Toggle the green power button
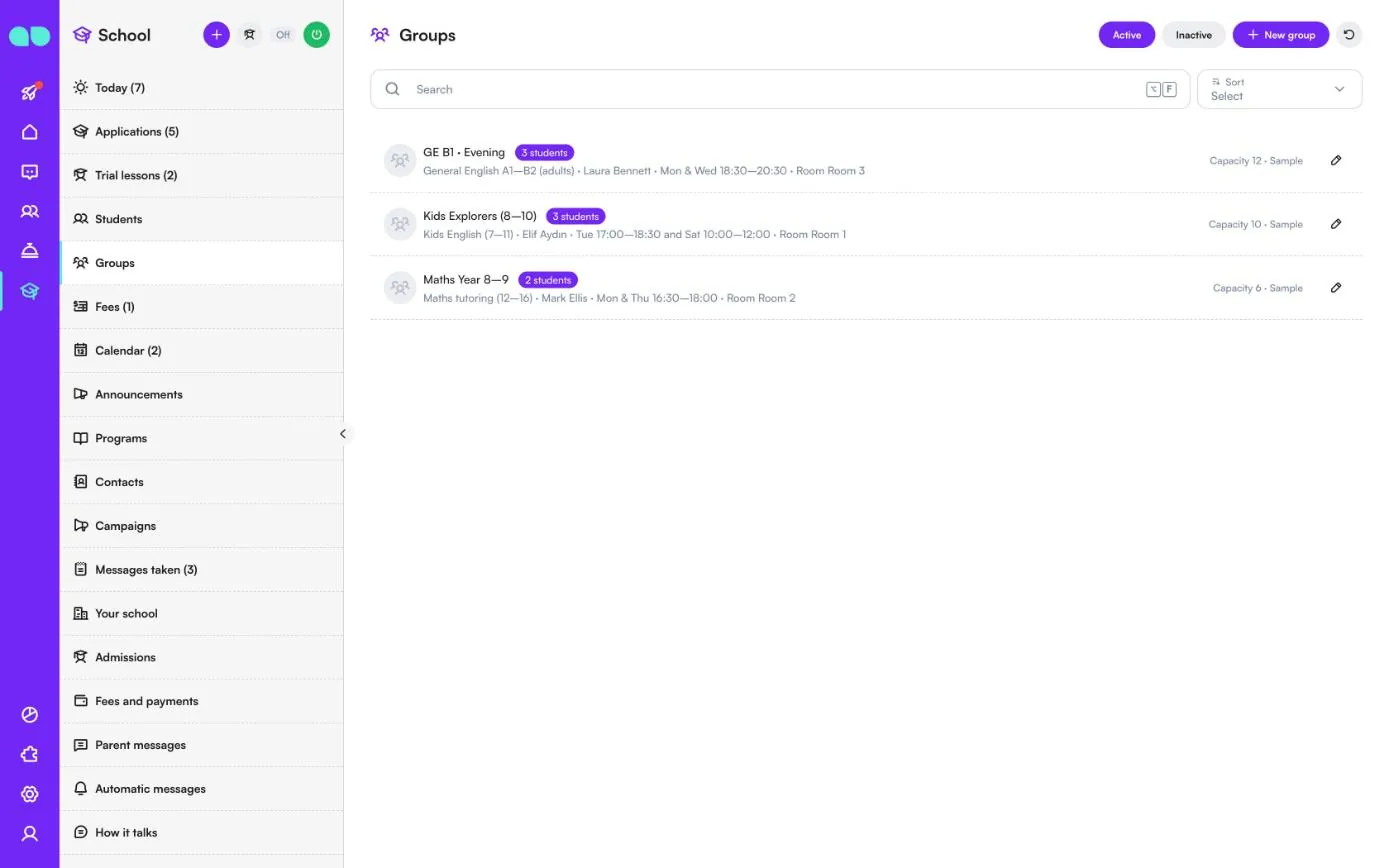 [x=317, y=35]
